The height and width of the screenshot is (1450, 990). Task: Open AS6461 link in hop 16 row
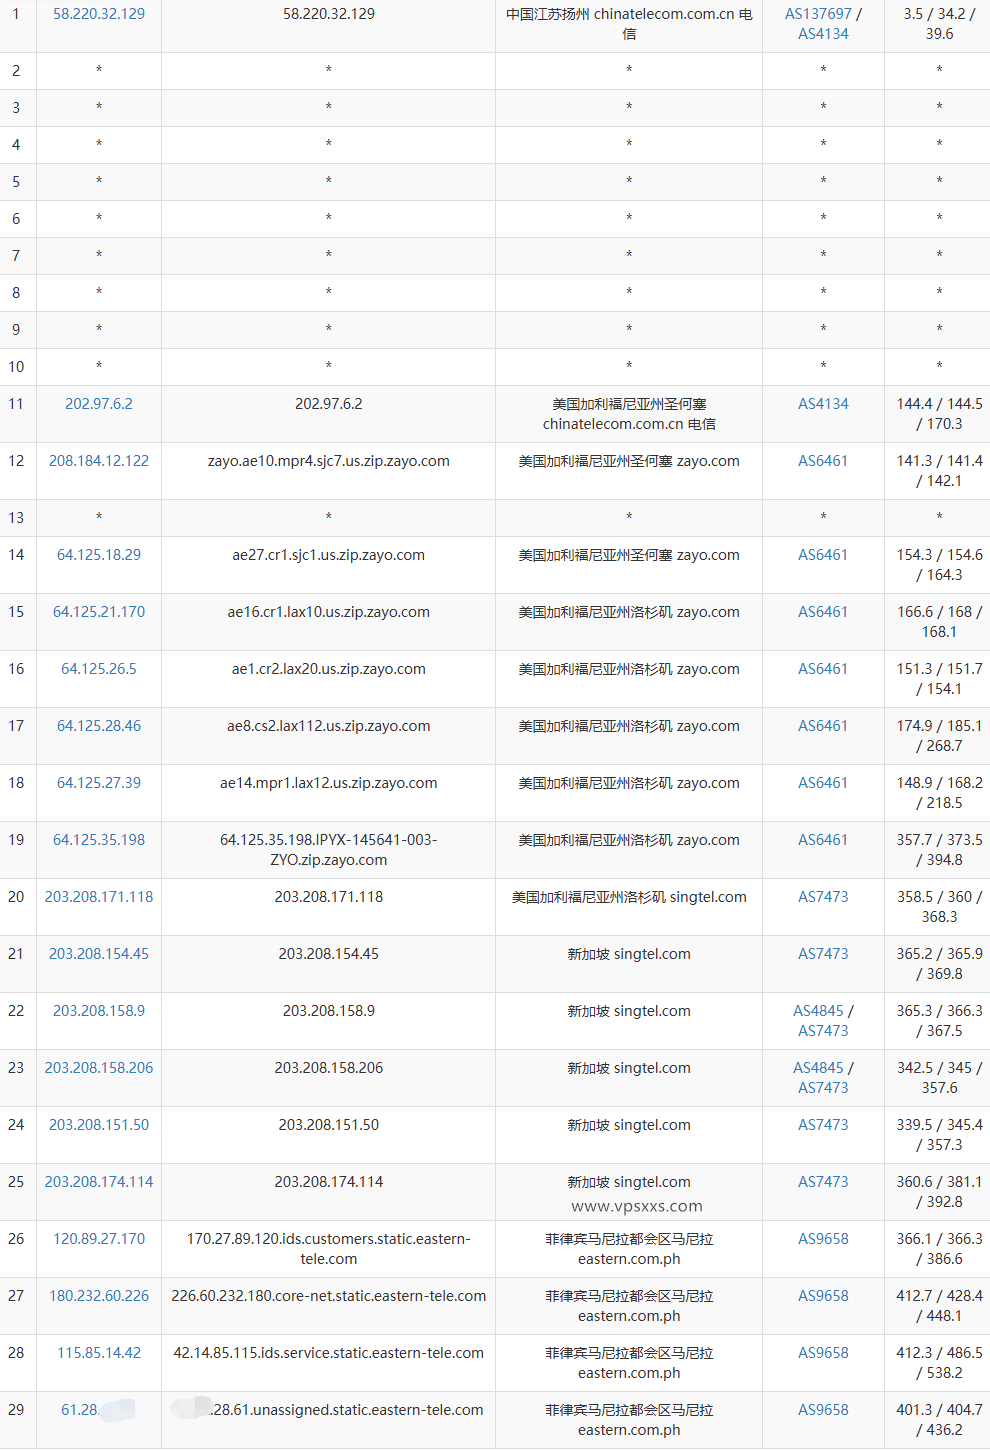pos(823,669)
